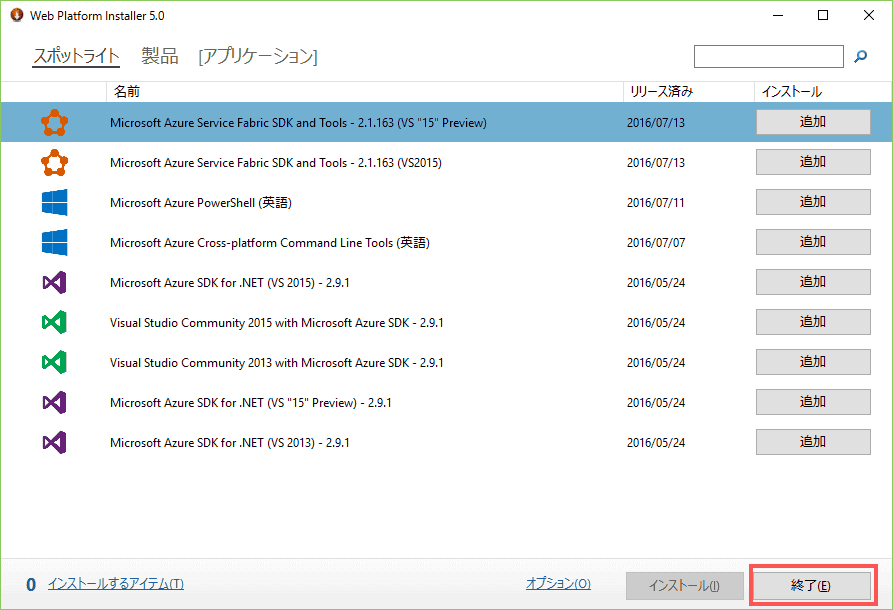
Task: Click the 終了 button to exit
Action: coord(812,586)
